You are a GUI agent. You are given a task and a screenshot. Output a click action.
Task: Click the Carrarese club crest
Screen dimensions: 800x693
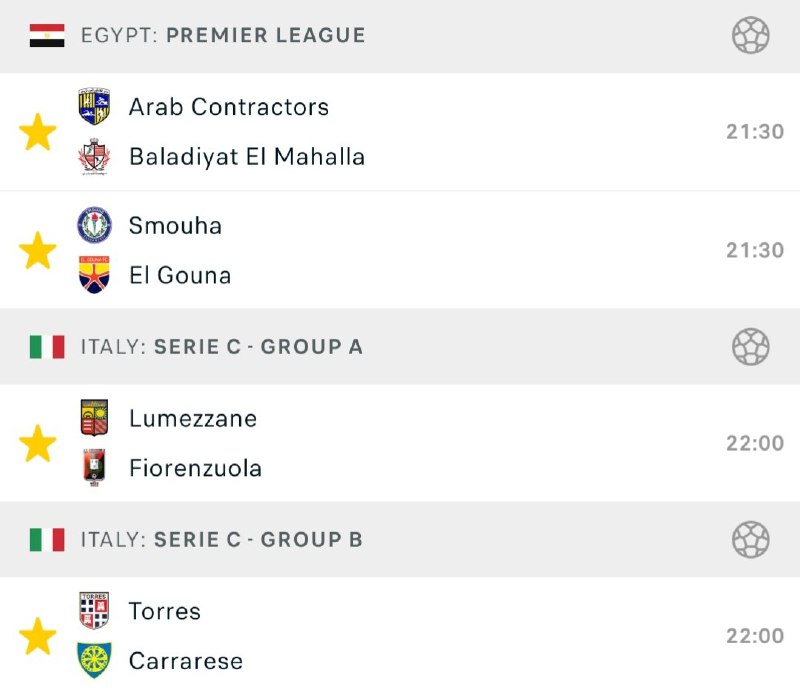(x=94, y=661)
